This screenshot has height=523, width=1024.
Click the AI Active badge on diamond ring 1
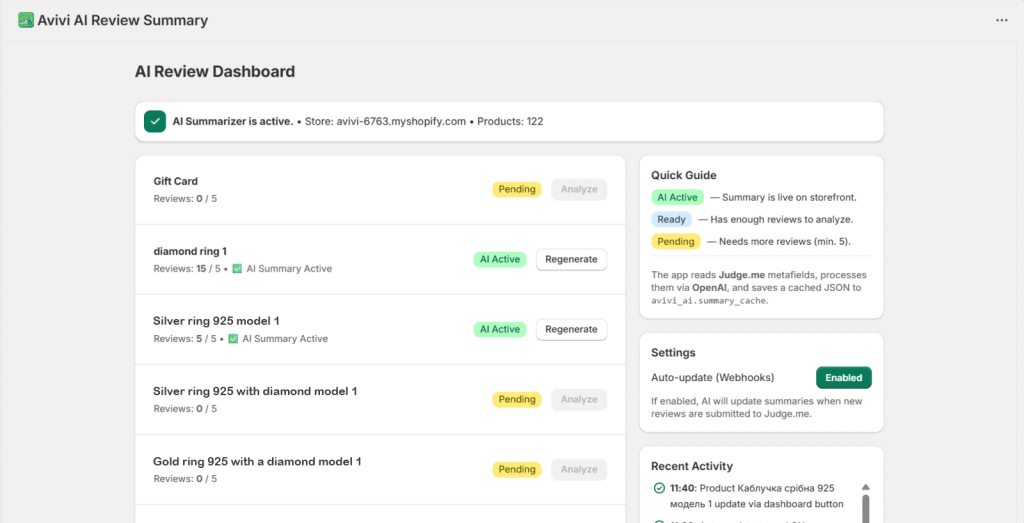coord(500,259)
